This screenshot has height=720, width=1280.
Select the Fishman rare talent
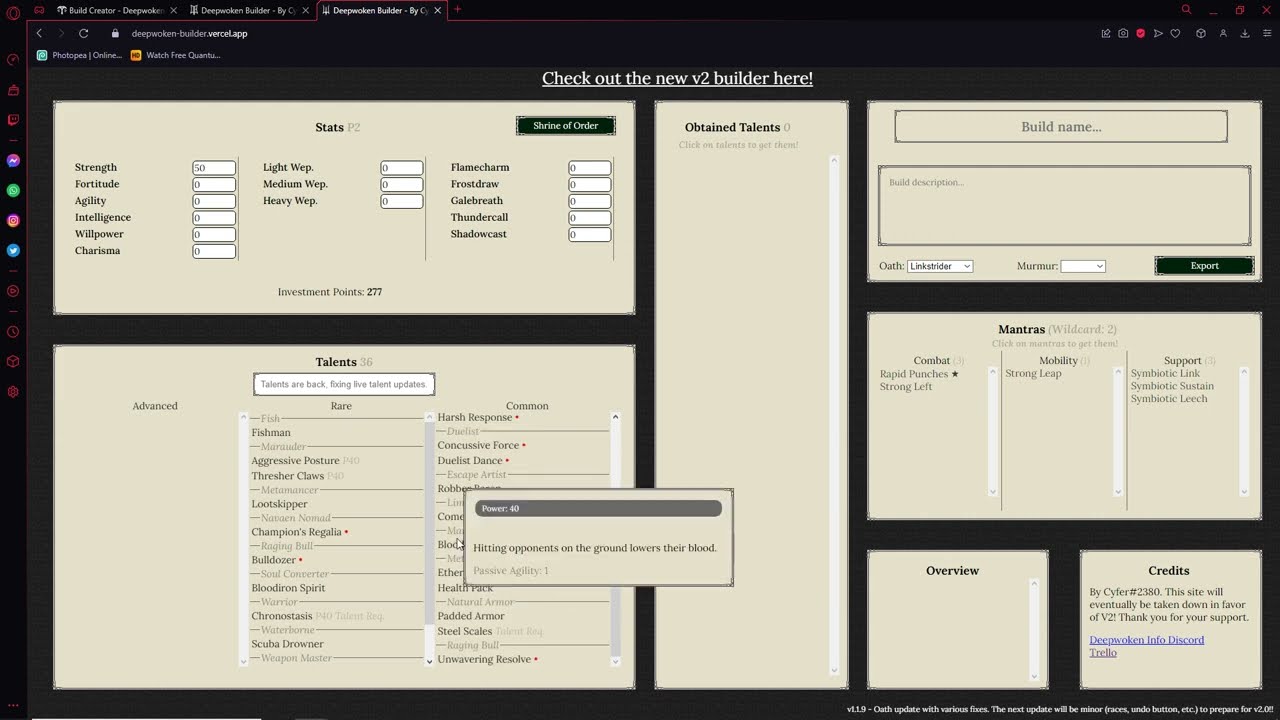tap(271, 433)
